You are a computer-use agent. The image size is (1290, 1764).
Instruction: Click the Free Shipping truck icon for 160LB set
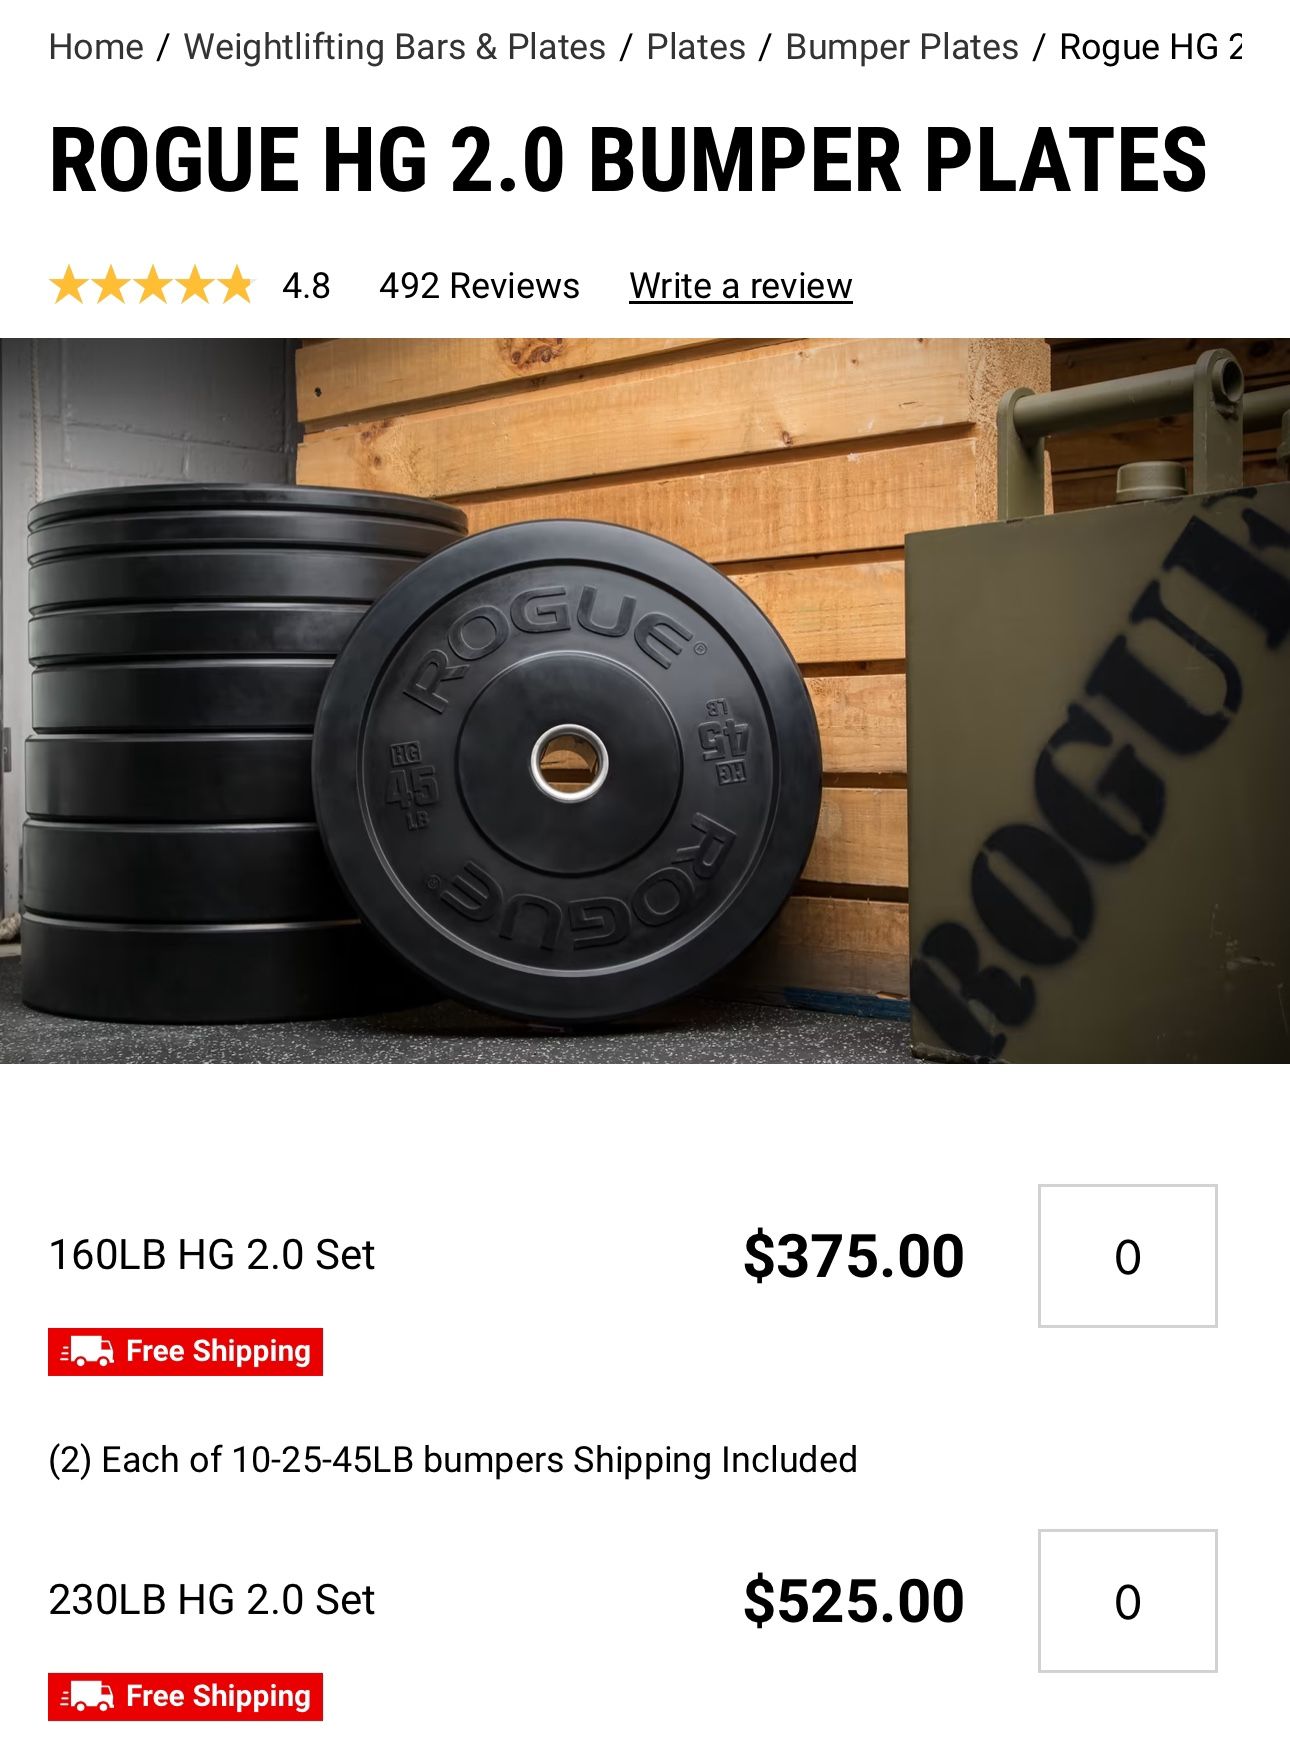pos(88,1351)
